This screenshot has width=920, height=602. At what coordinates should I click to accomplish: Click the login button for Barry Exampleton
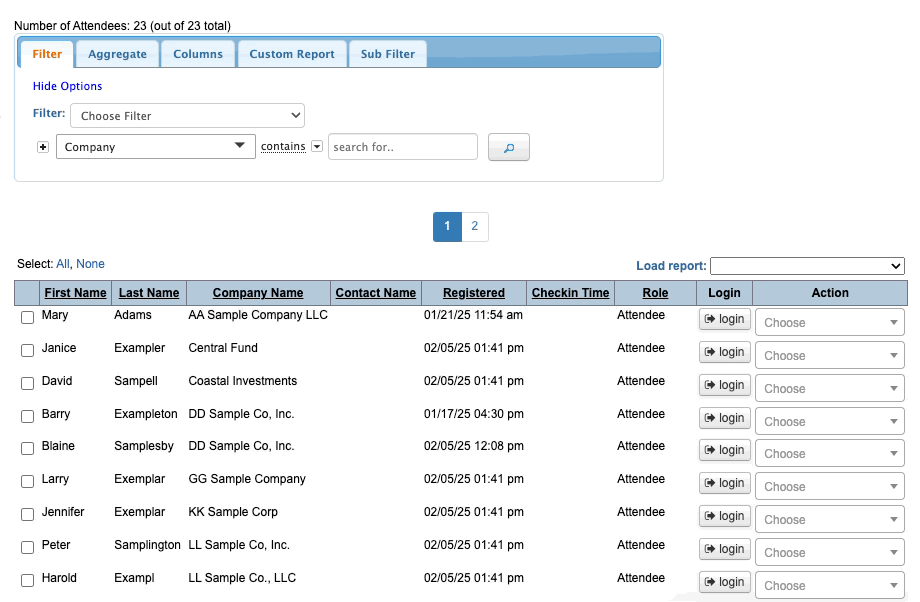pyautogui.click(x=725, y=417)
